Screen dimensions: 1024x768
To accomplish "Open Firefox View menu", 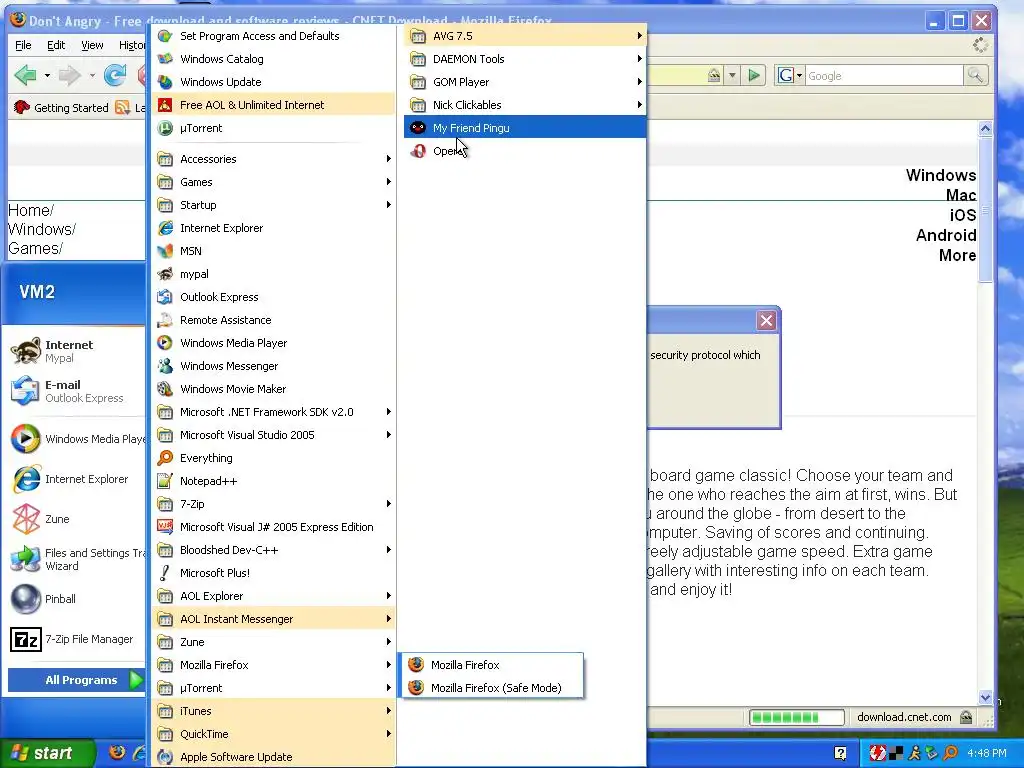I will pyautogui.click(x=92, y=45).
